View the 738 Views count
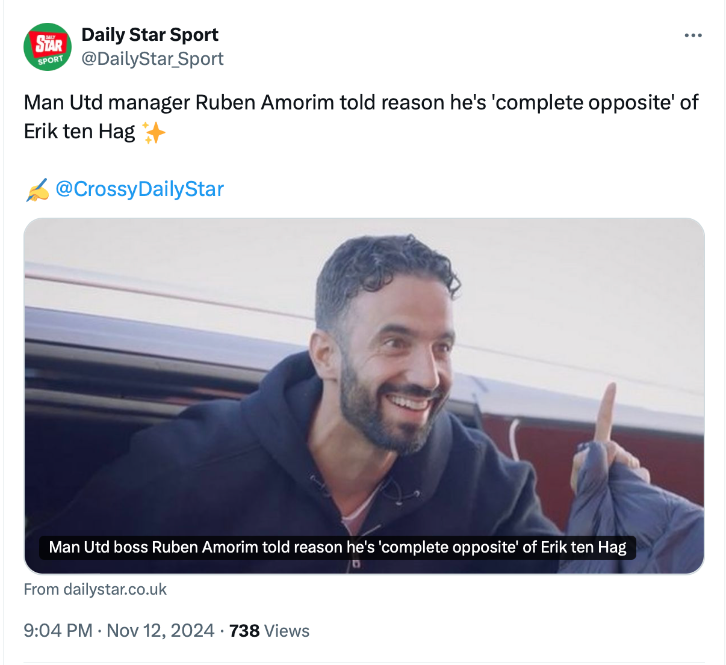726x665 pixels. tap(244, 631)
